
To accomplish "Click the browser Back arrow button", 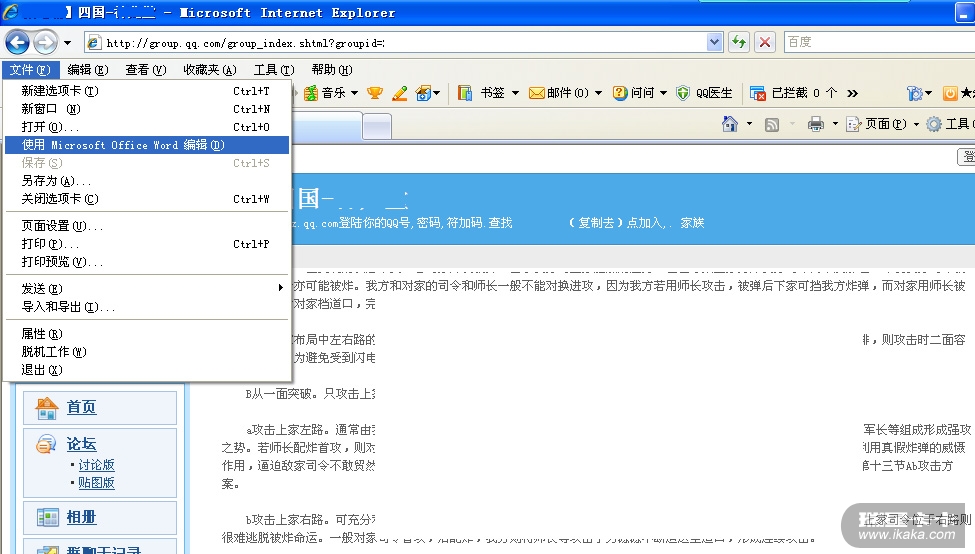I will (17, 42).
